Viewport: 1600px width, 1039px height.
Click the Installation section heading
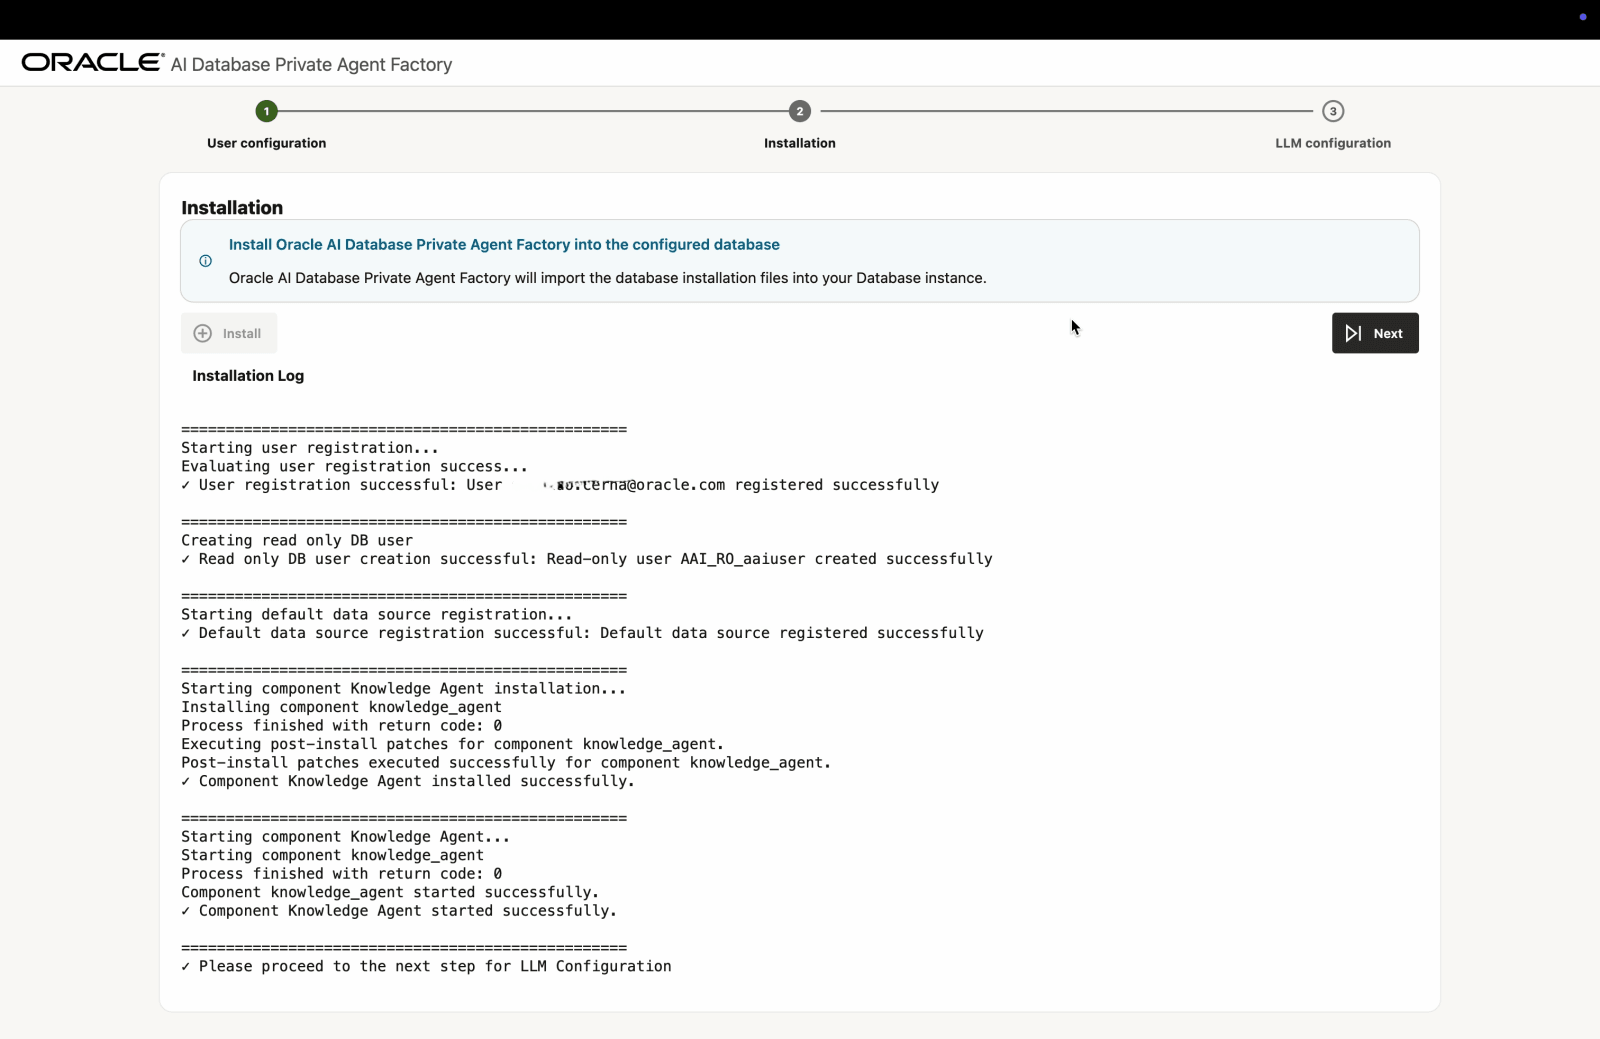[232, 208]
